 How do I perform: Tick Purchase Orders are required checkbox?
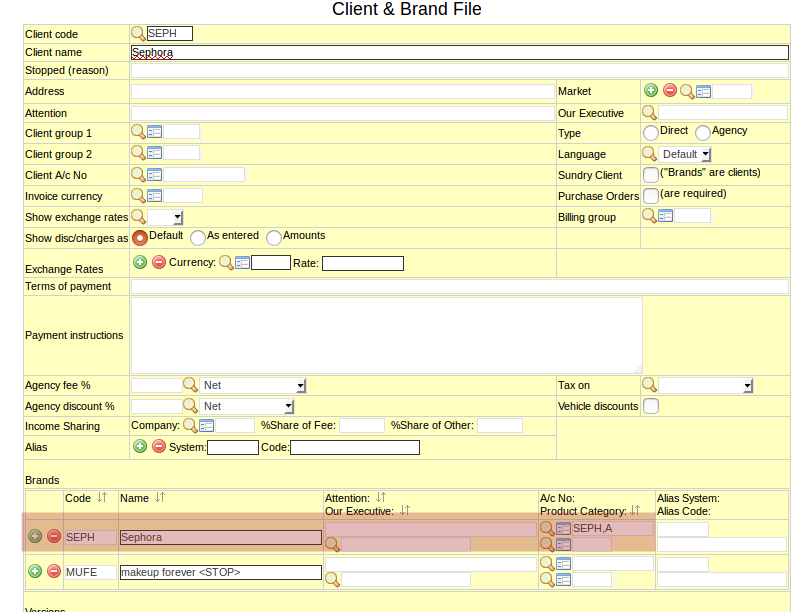tap(651, 195)
